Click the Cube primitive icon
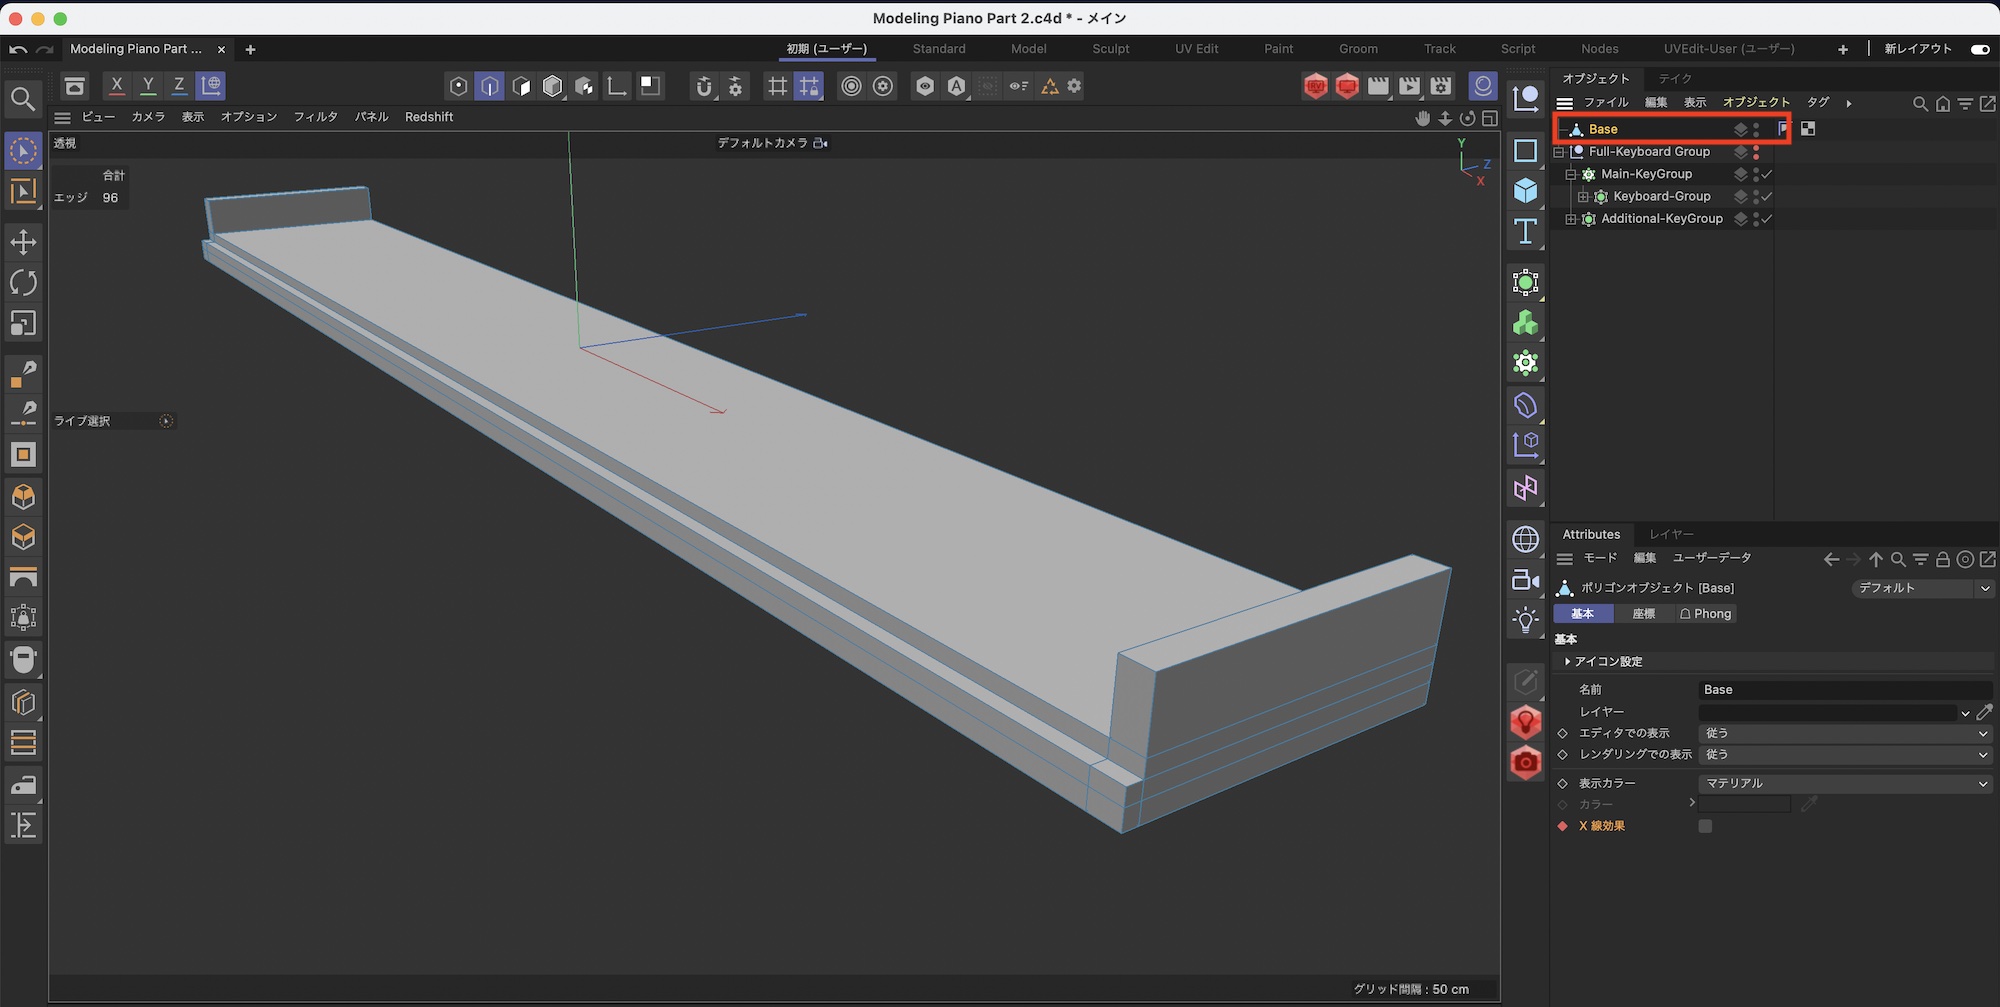This screenshot has height=1007, width=2000. pyautogui.click(x=1525, y=190)
